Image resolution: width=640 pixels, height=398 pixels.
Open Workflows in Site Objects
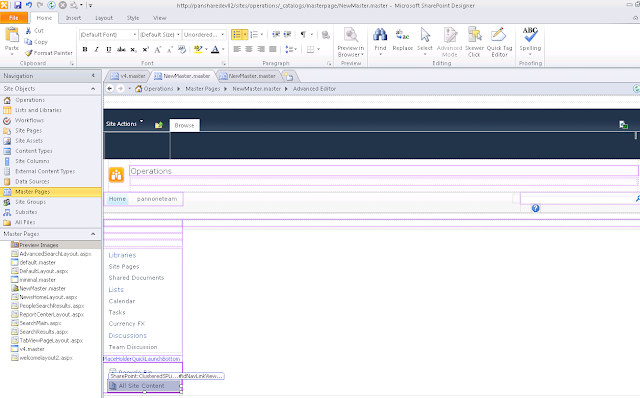[29, 120]
